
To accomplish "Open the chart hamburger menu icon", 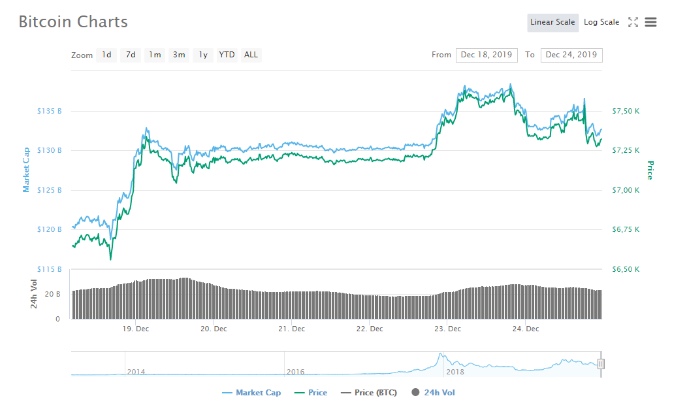I will pos(650,22).
